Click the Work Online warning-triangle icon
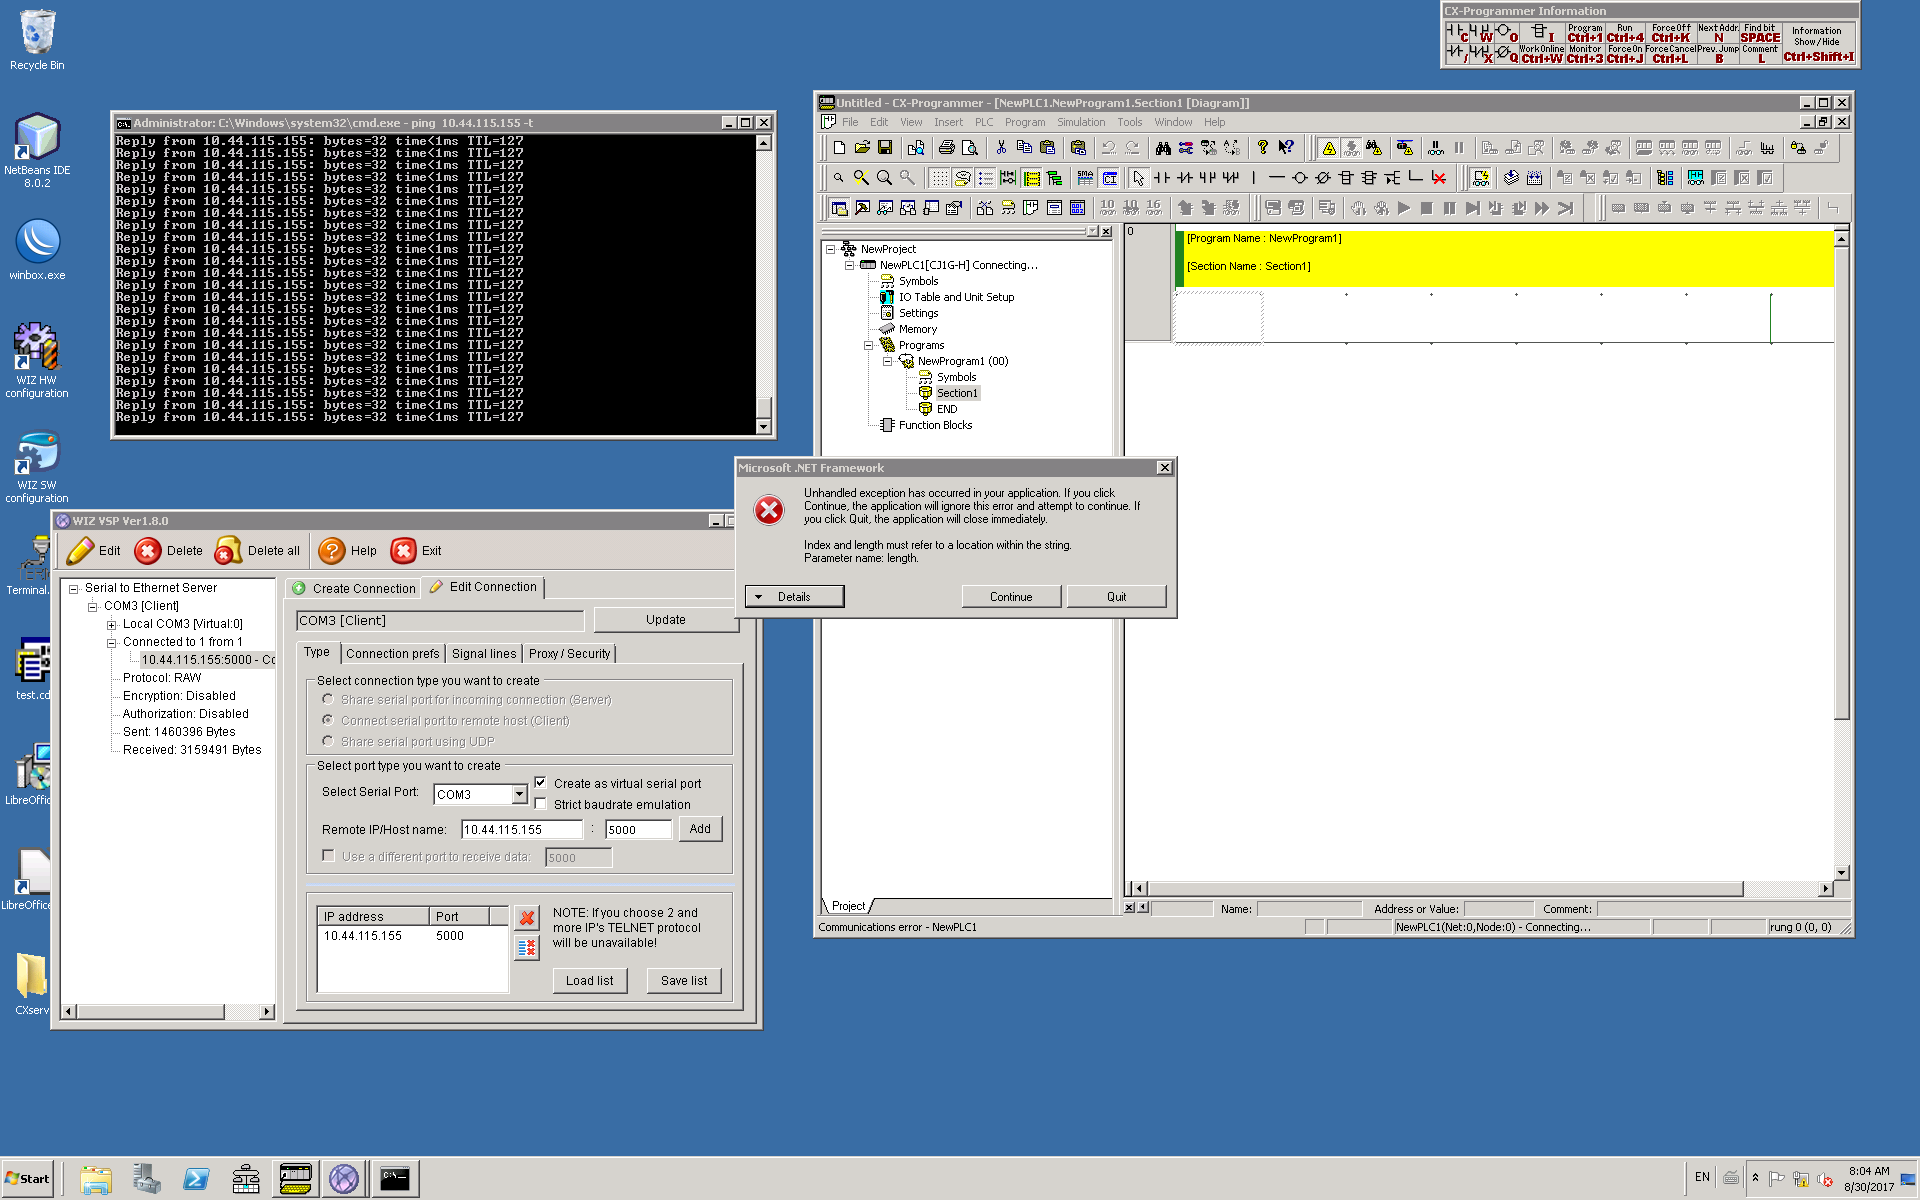 [1329, 148]
